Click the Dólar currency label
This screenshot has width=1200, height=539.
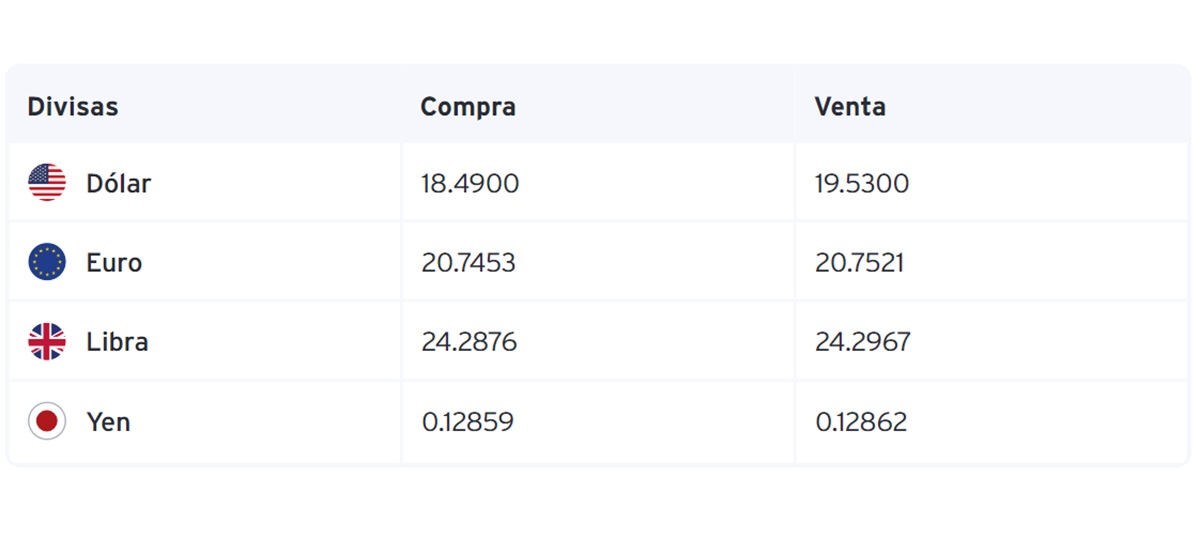click(118, 183)
